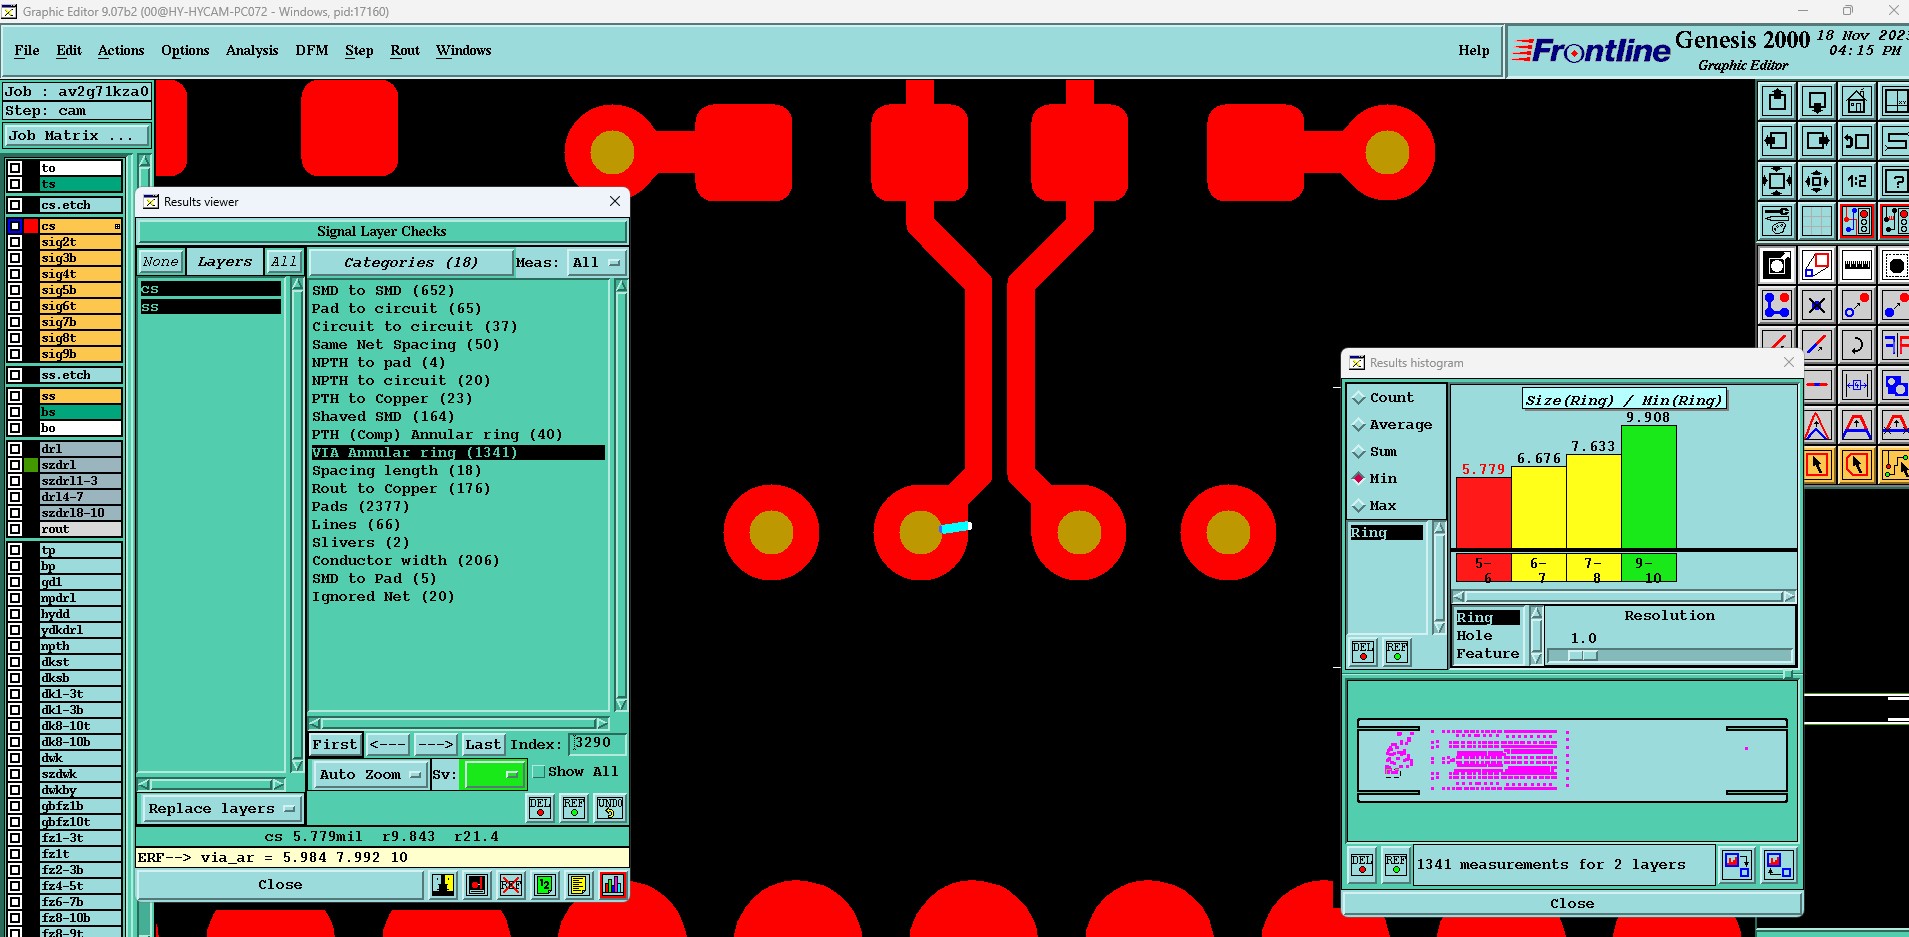Open the green Sv severity dropdown
This screenshot has width=1909, height=937.
coord(493,774)
